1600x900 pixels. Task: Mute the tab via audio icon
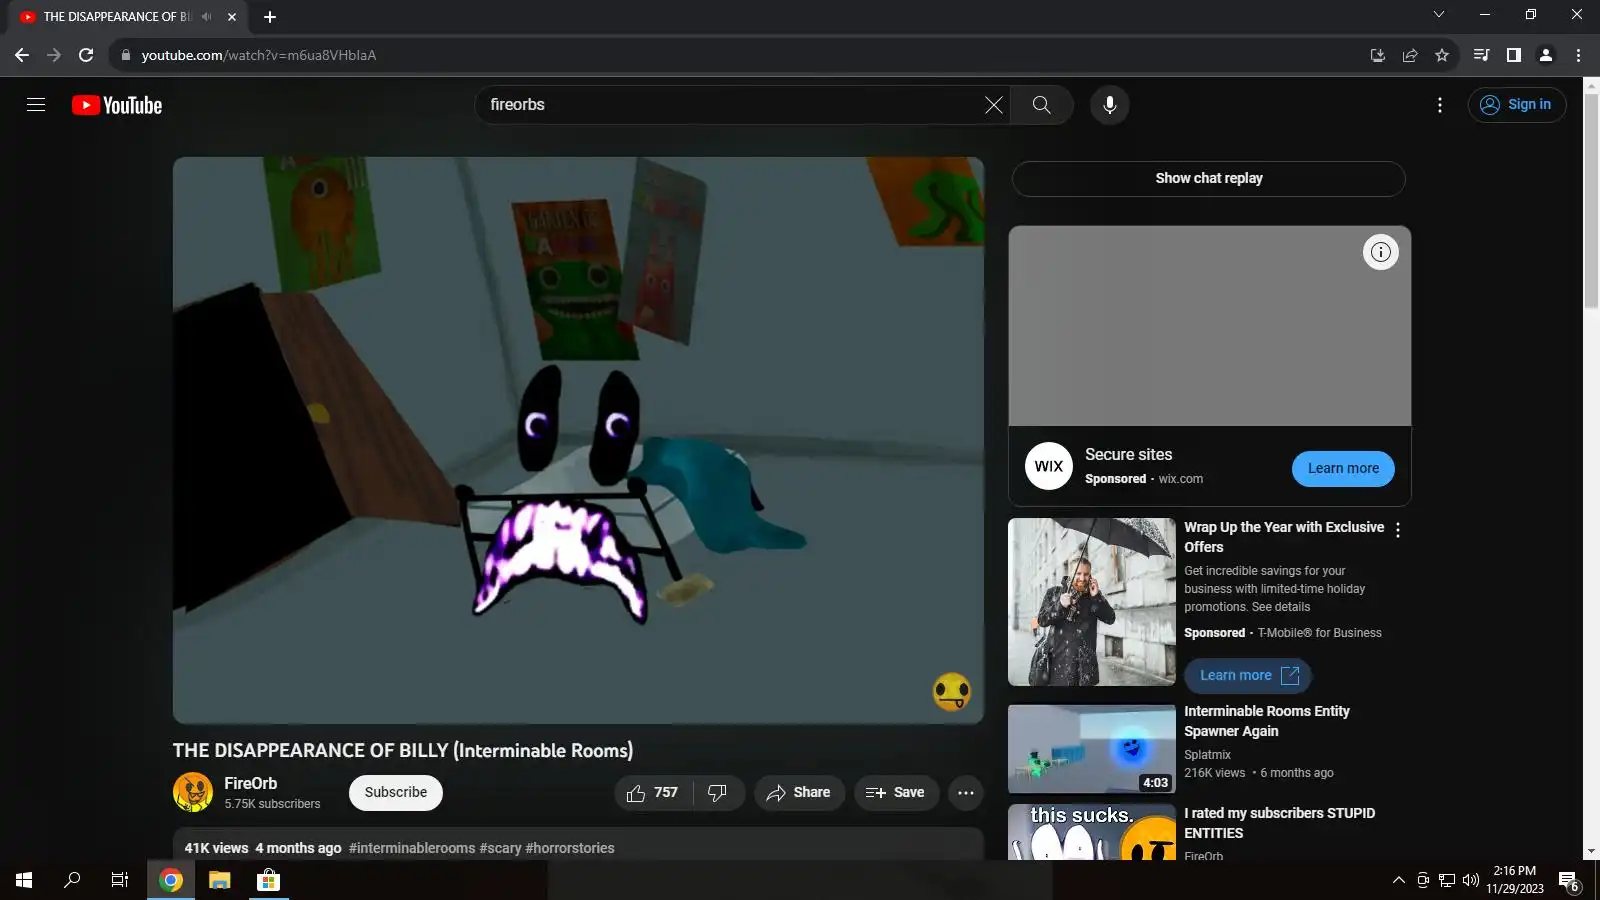[207, 17]
